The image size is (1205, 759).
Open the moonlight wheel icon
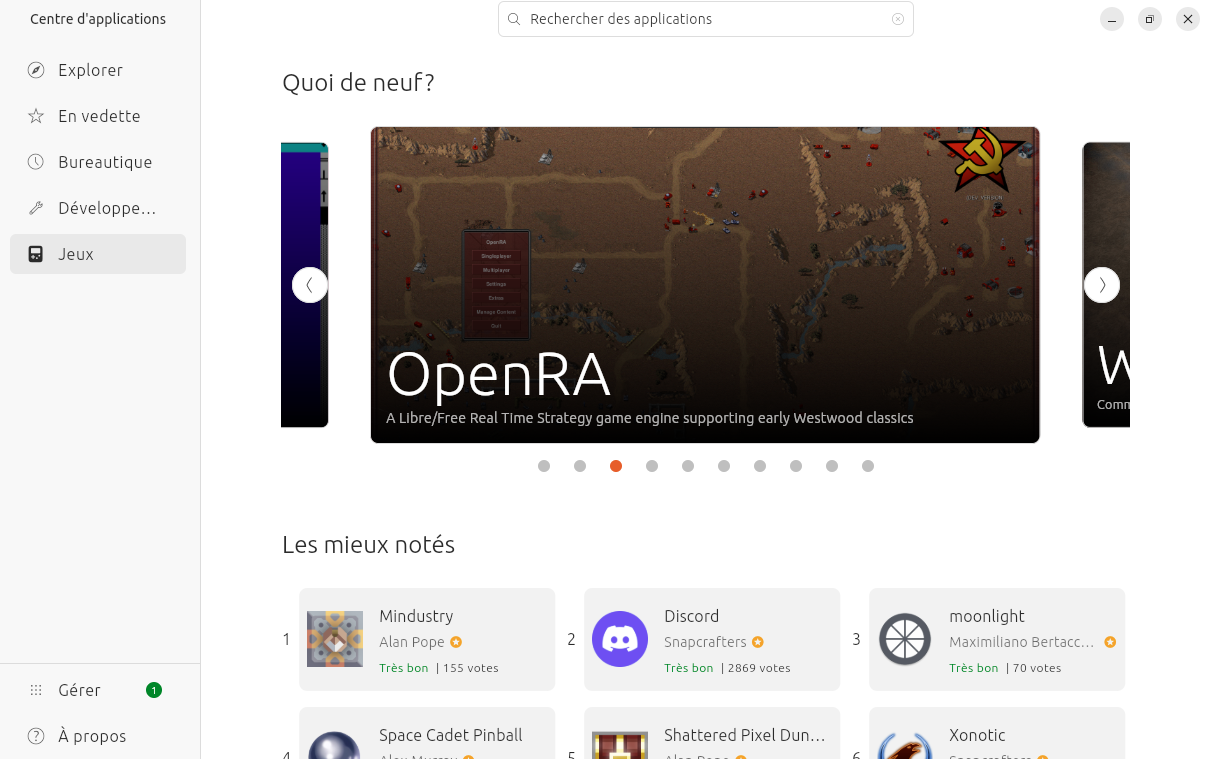pos(905,639)
